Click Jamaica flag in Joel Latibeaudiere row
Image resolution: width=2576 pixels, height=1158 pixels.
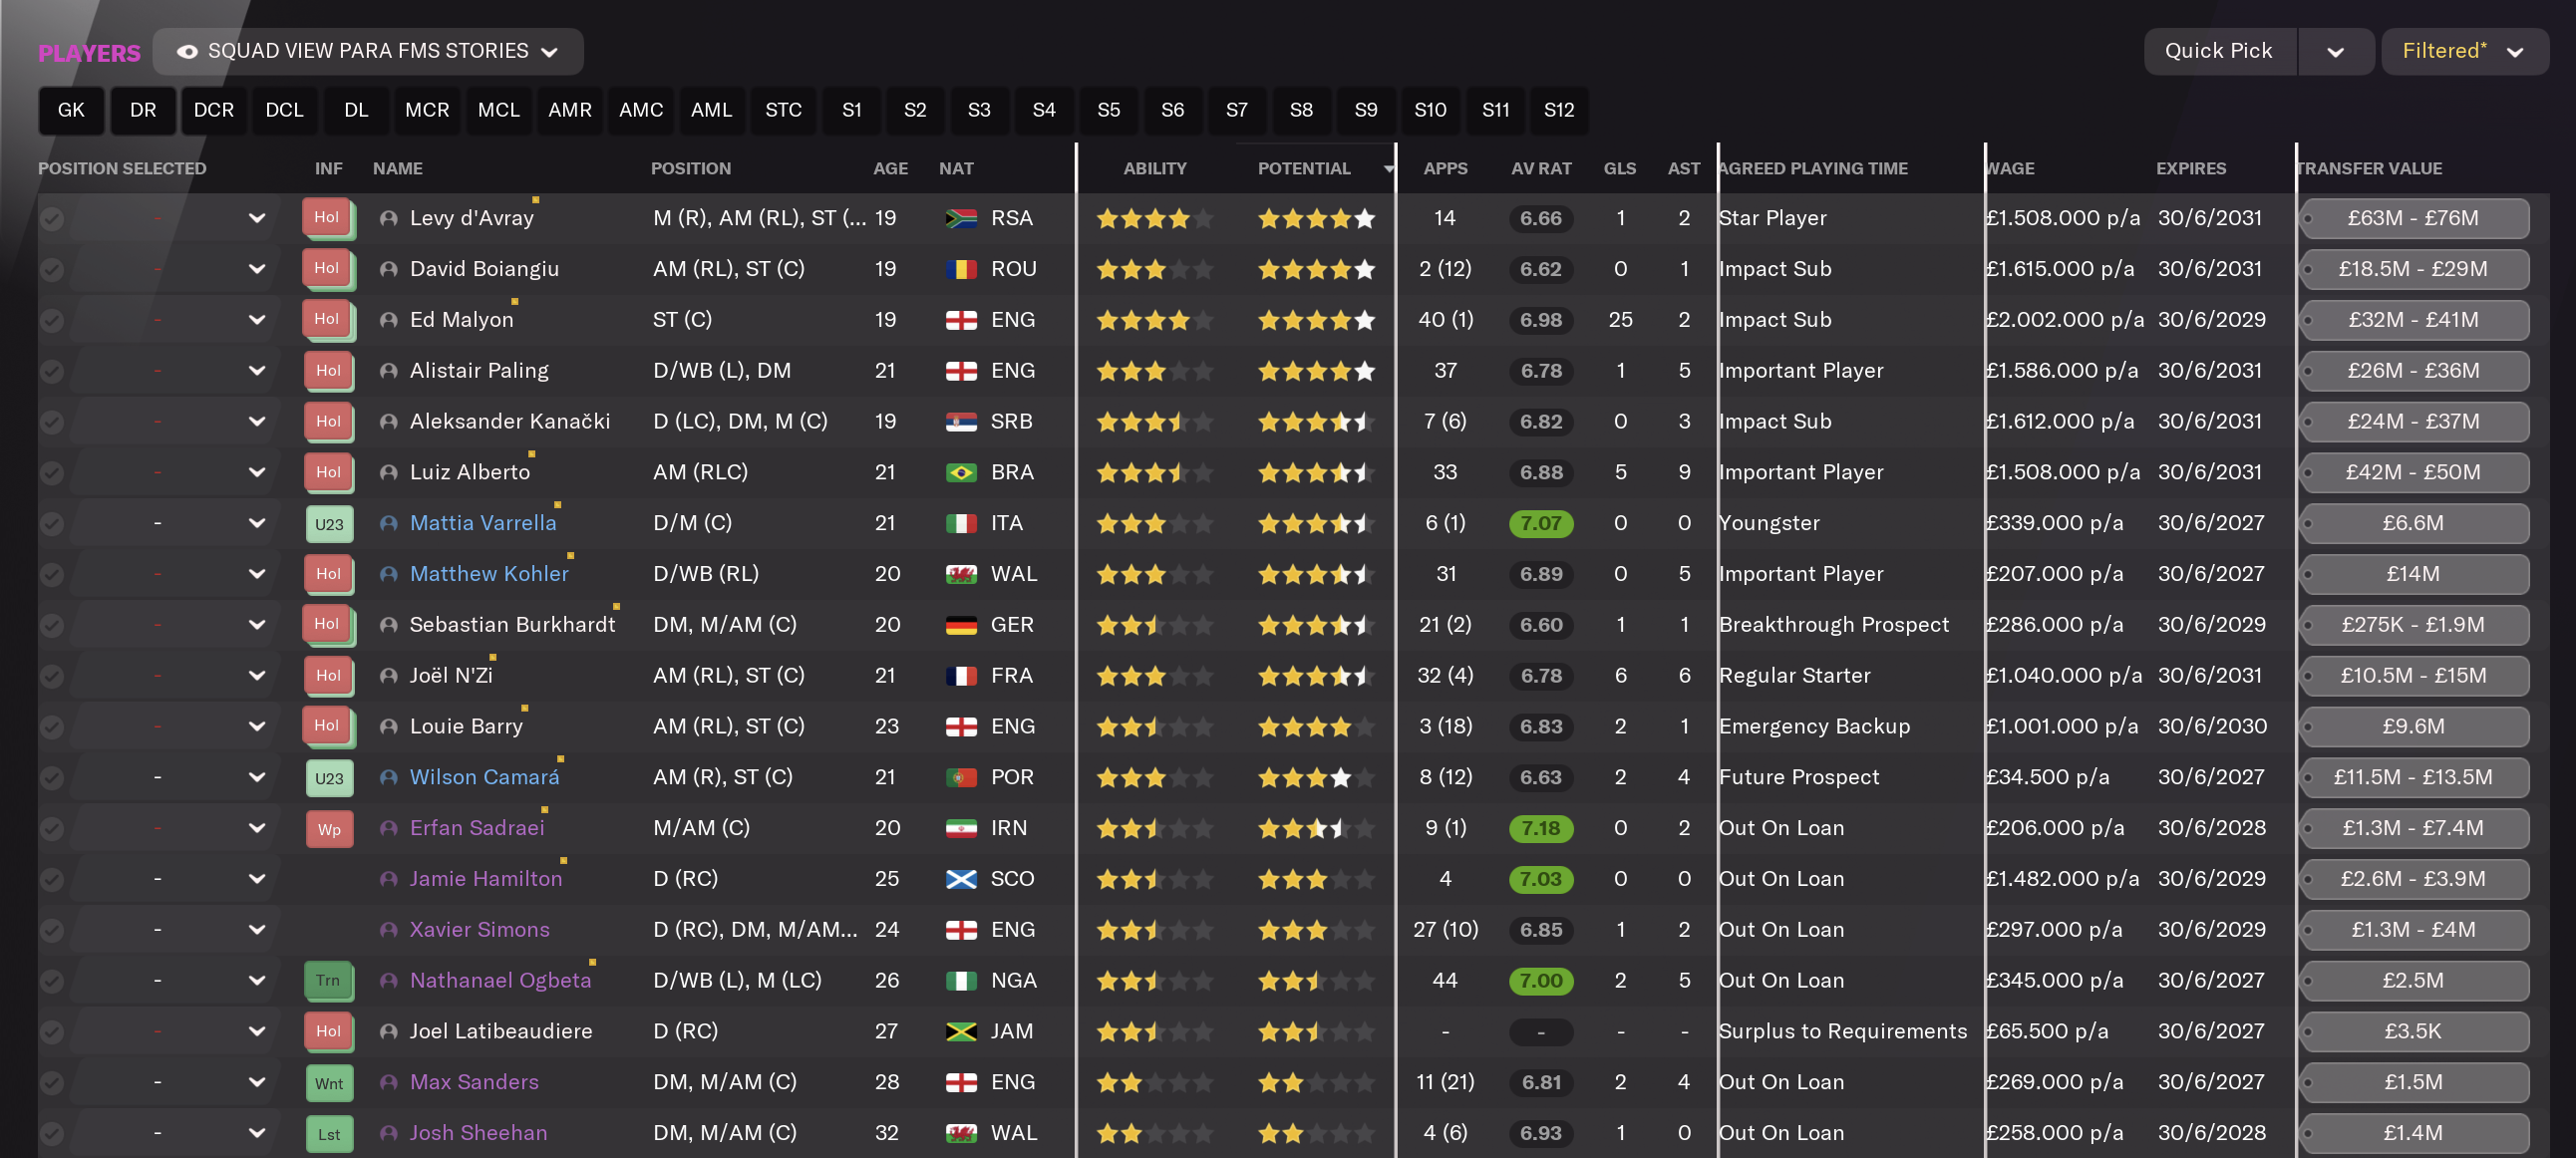coord(961,1031)
